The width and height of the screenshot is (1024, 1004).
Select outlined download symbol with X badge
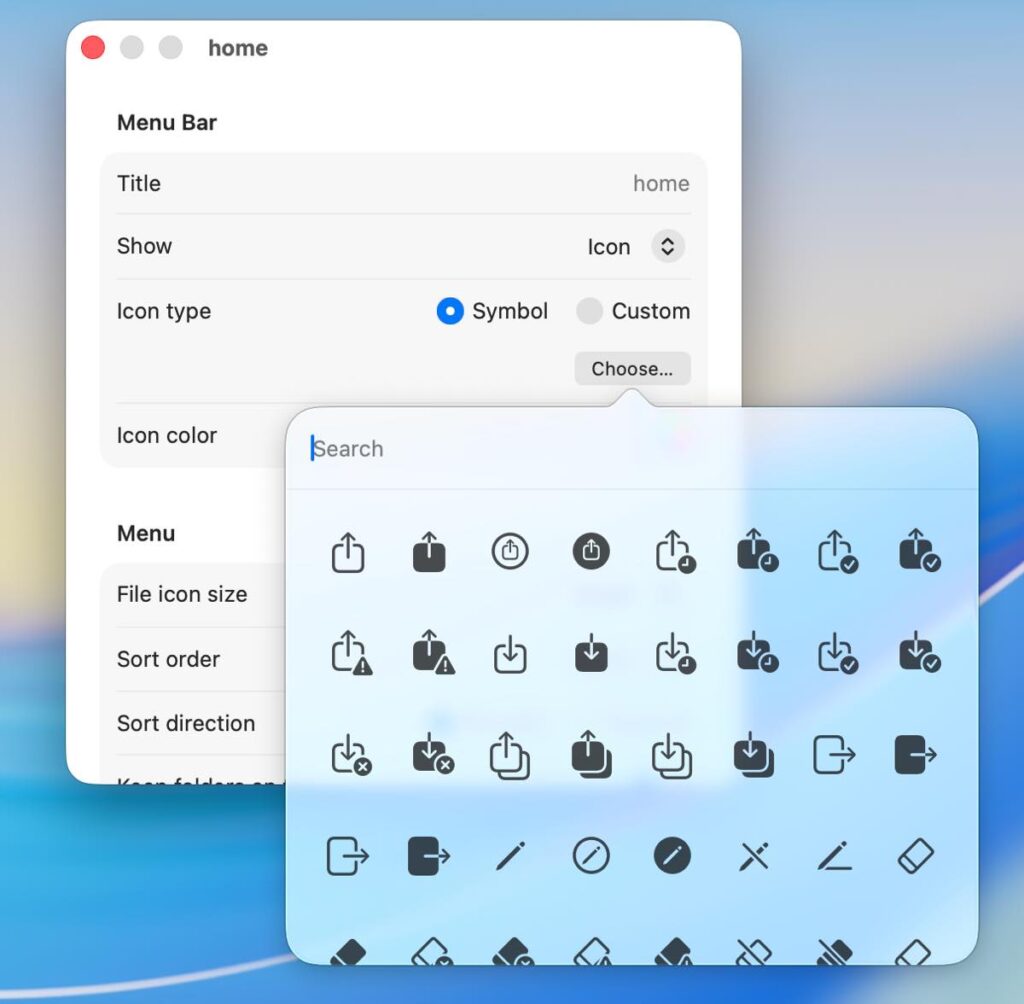[350, 755]
